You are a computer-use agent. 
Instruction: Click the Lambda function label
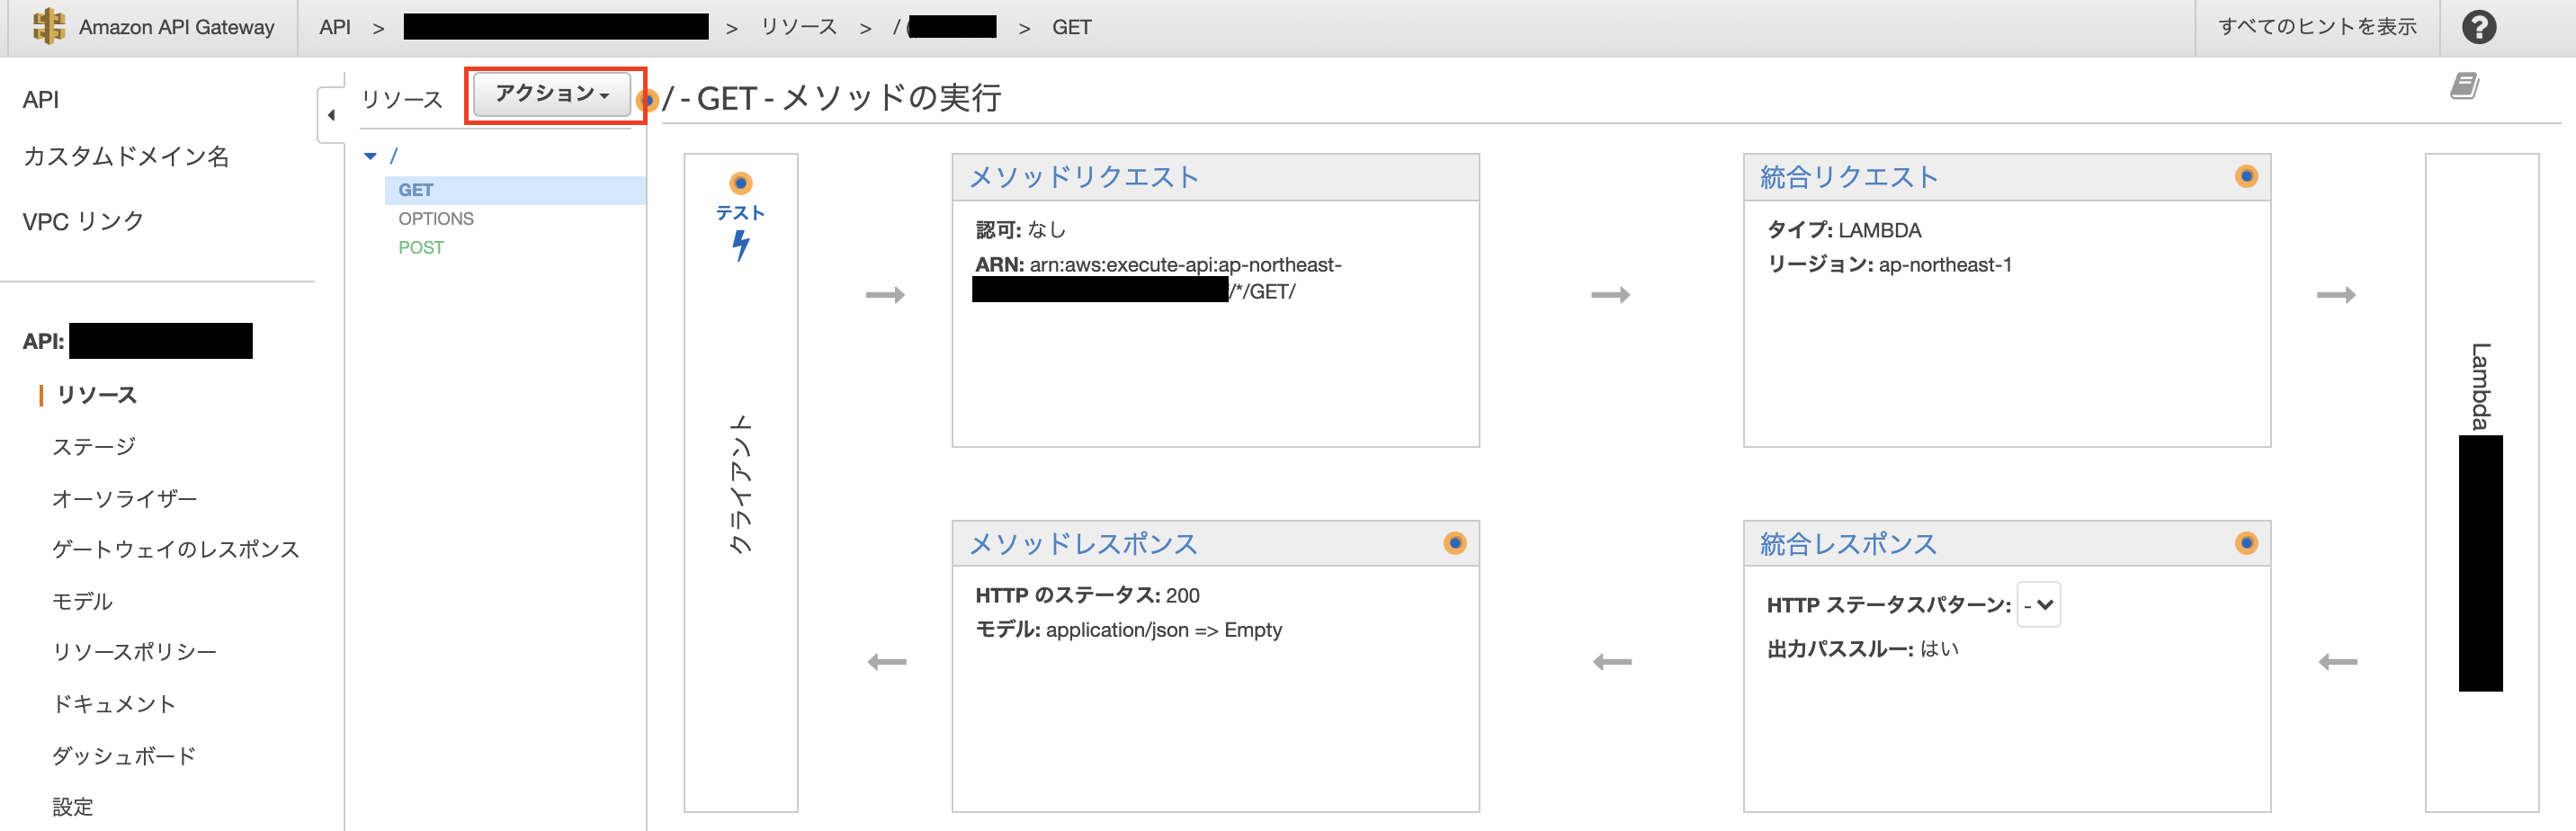2481,386
